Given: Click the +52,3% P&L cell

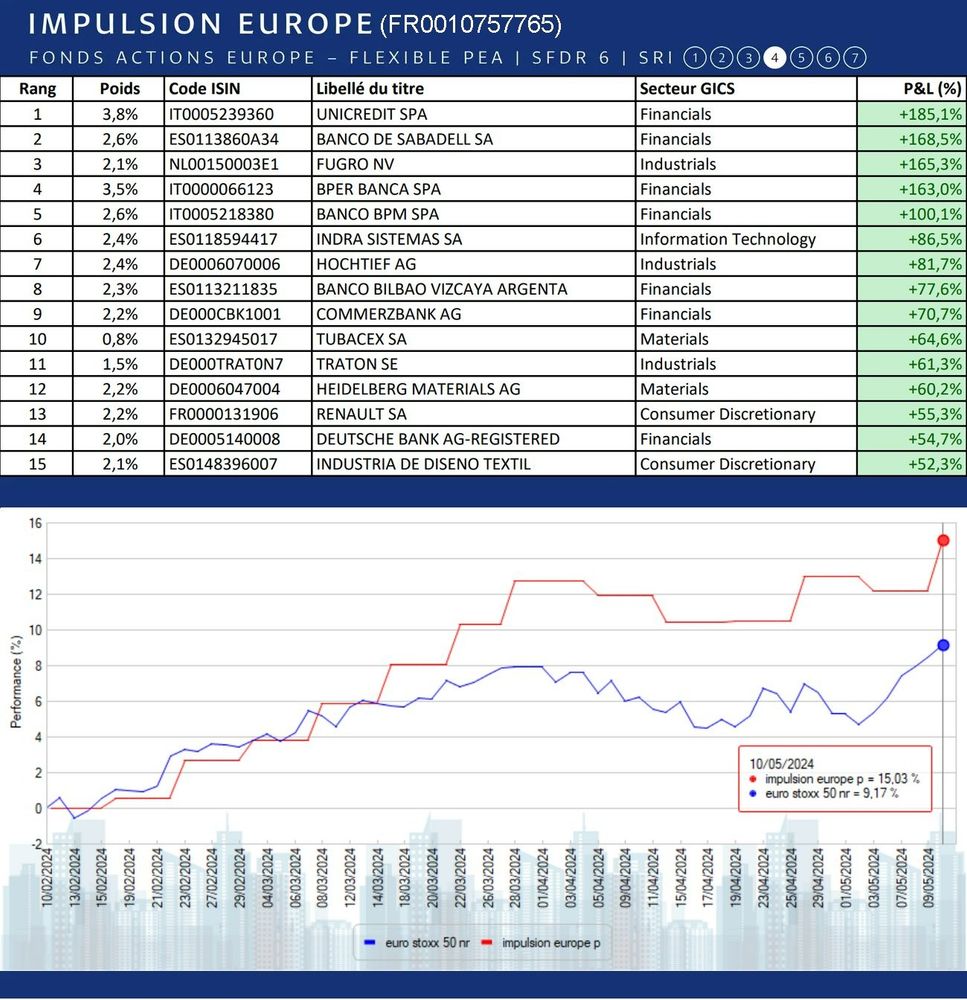Looking at the screenshot, I should [910, 464].
